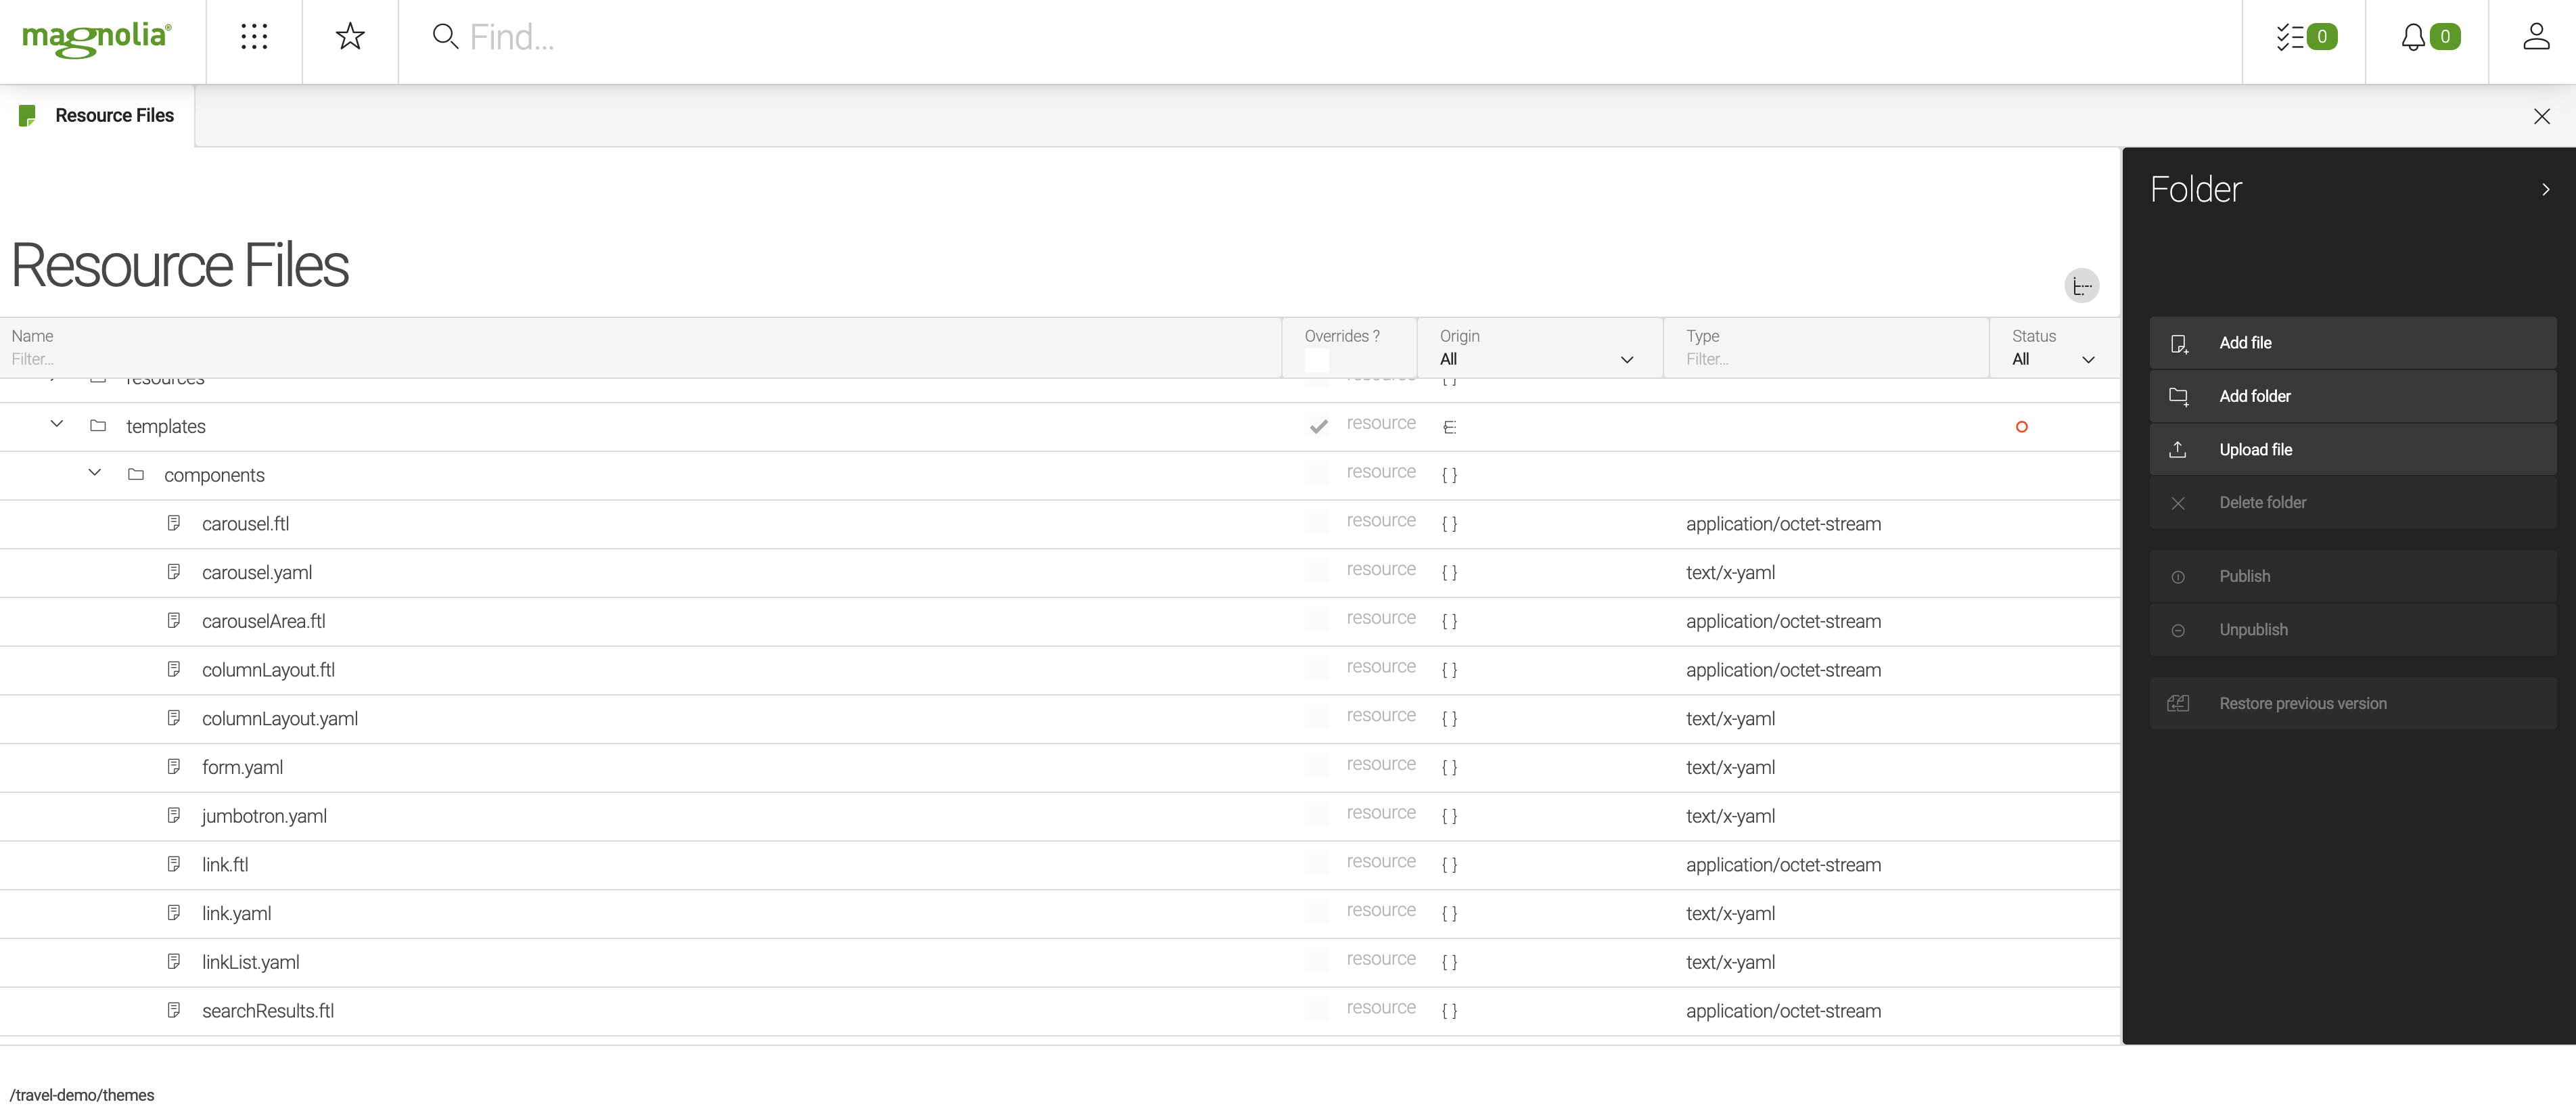
Task: Click the grid/apps launcher icon top navigation
Action: pyautogui.click(x=253, y=36)
